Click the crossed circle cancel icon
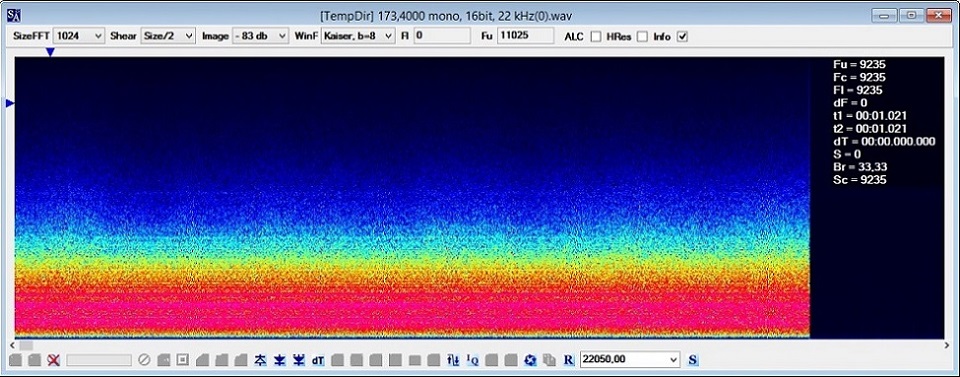This screenshot has width=960, height=377. pos(144,360)
